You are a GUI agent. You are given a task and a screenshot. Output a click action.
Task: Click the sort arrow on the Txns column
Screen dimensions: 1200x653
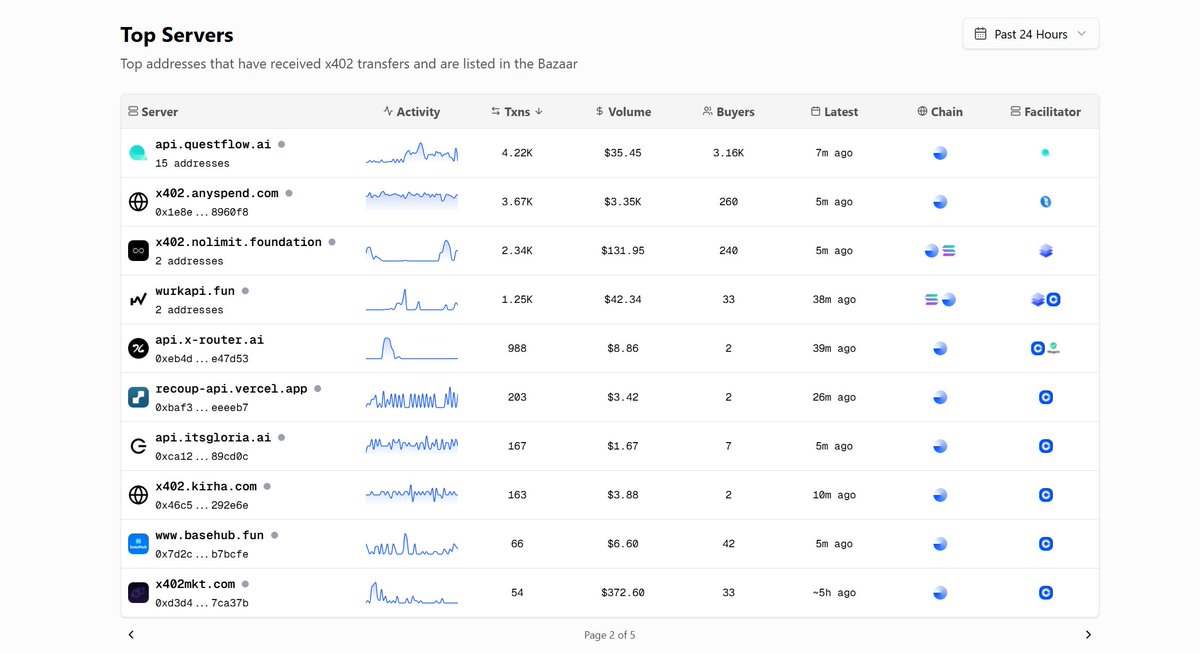(539, 112)
